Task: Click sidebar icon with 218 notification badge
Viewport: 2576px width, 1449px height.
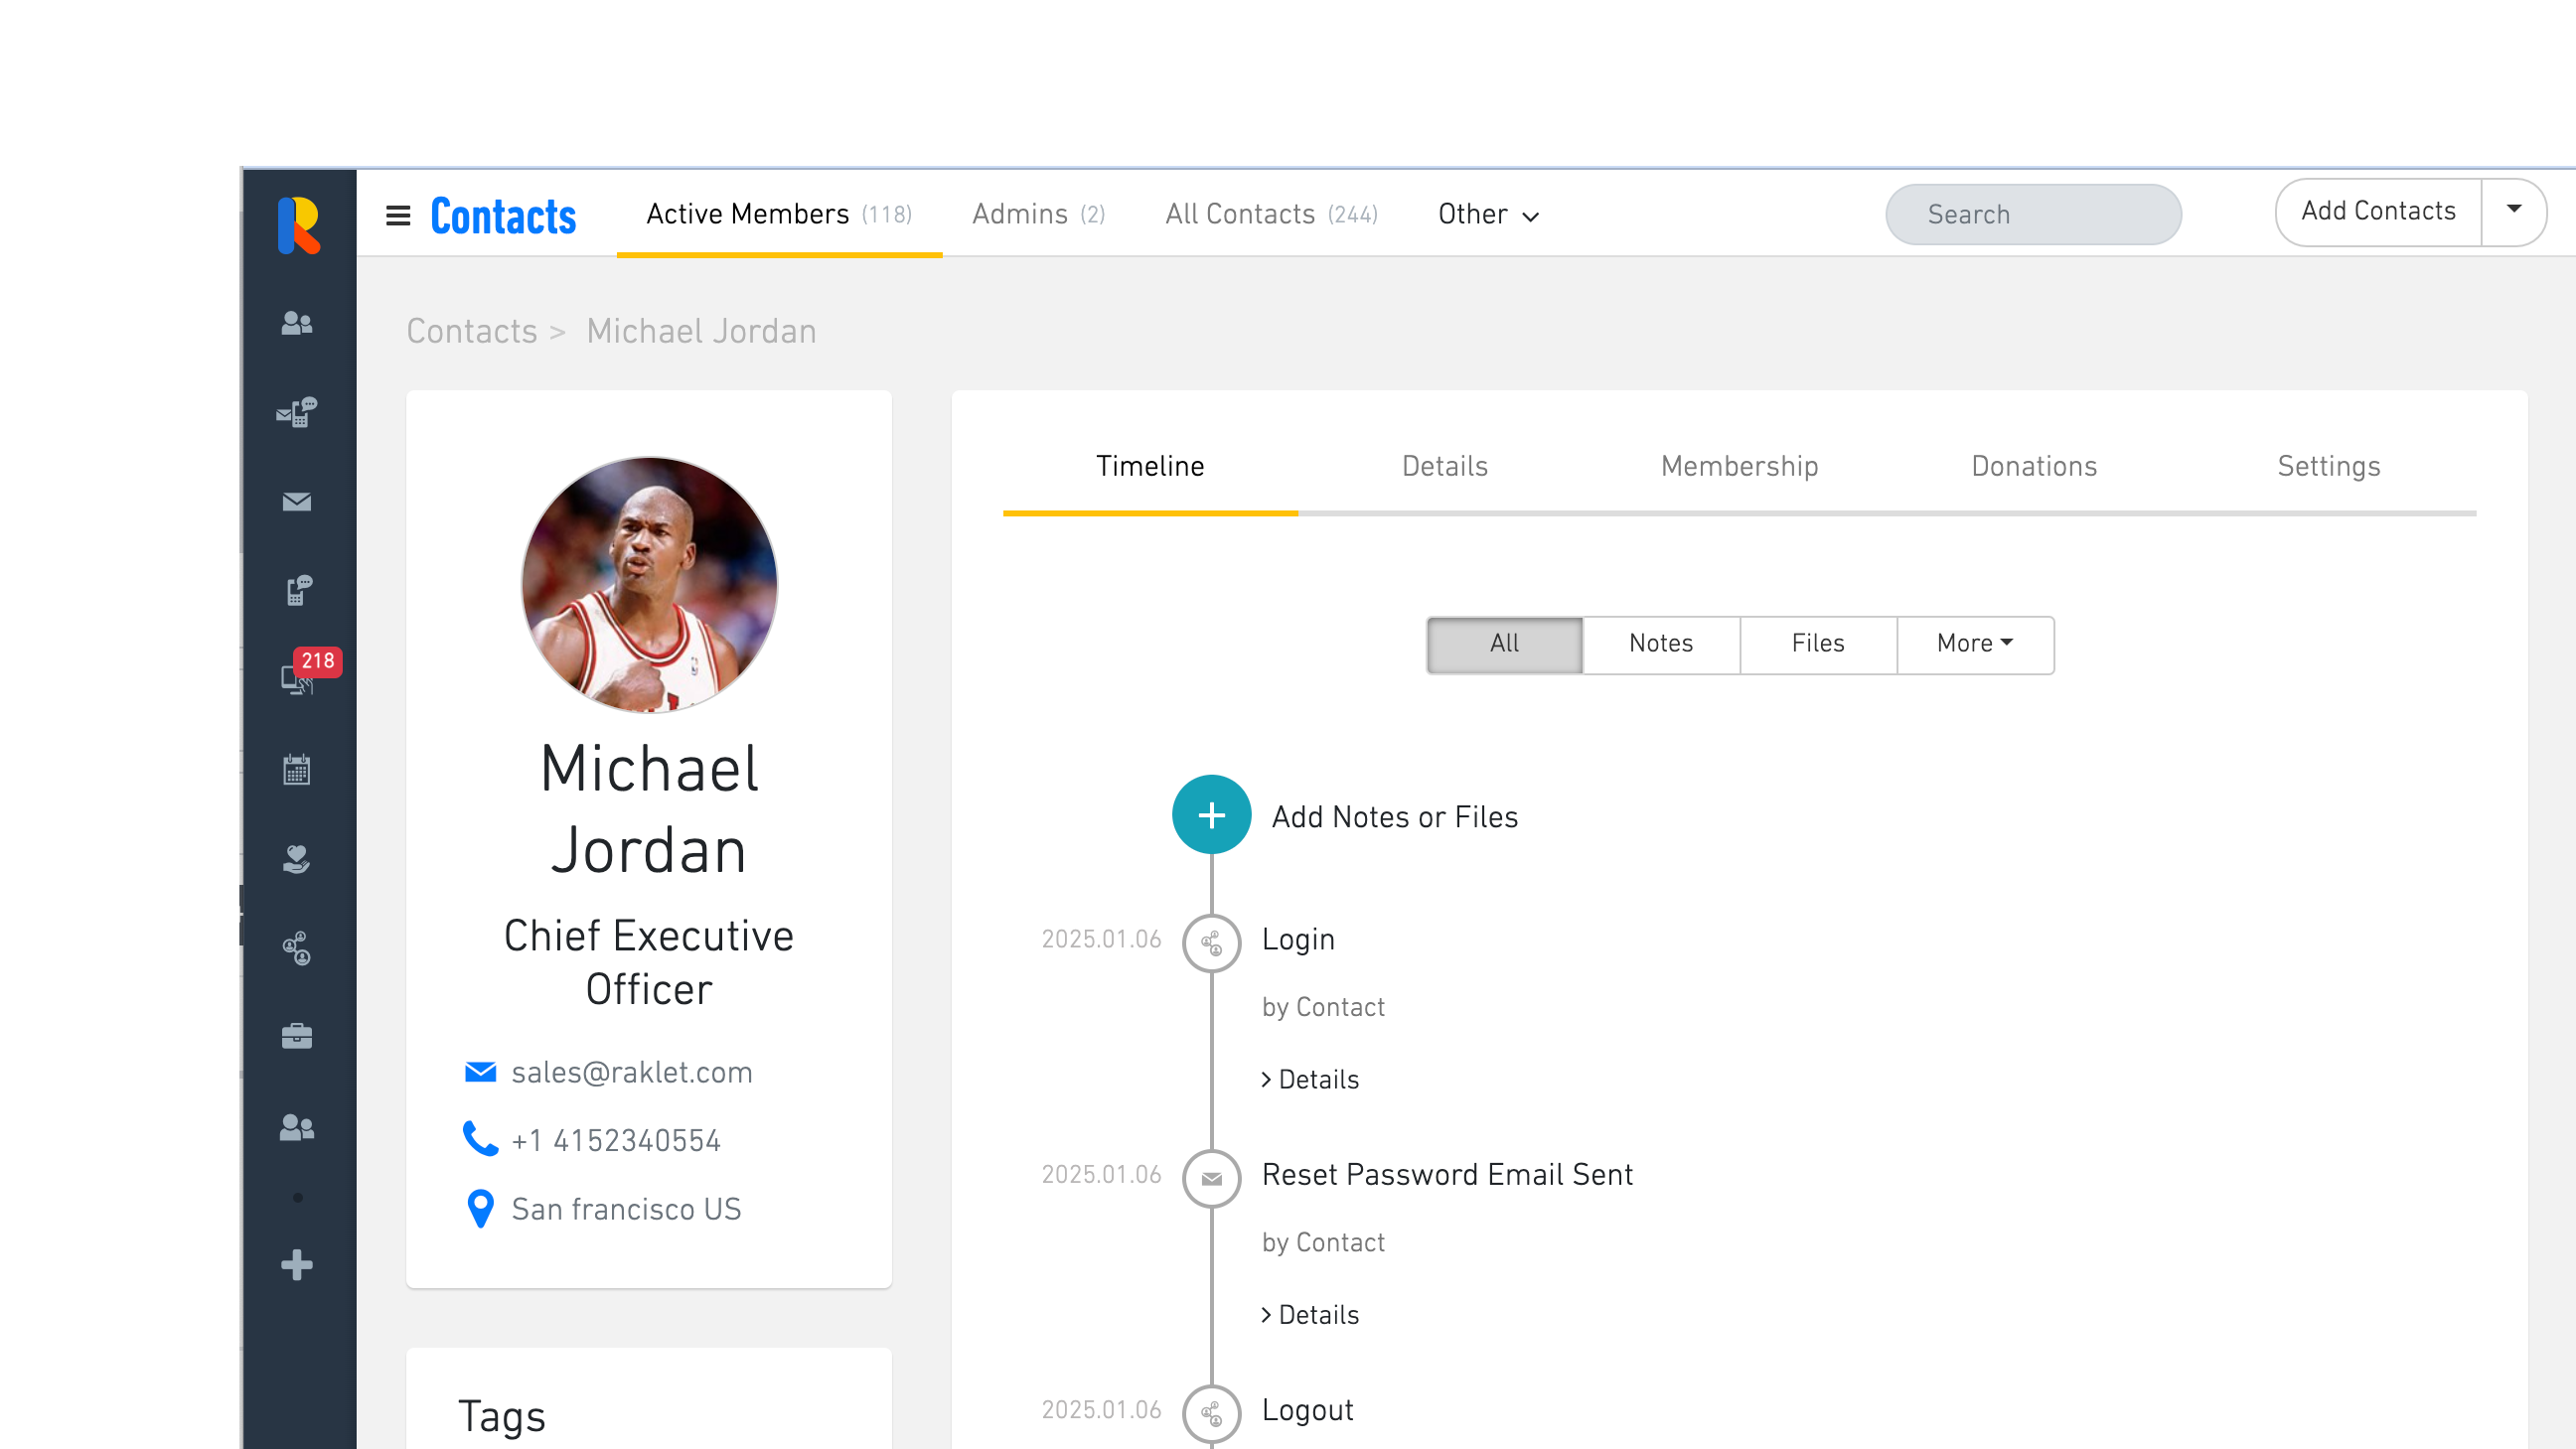Action: pos(299,678)
